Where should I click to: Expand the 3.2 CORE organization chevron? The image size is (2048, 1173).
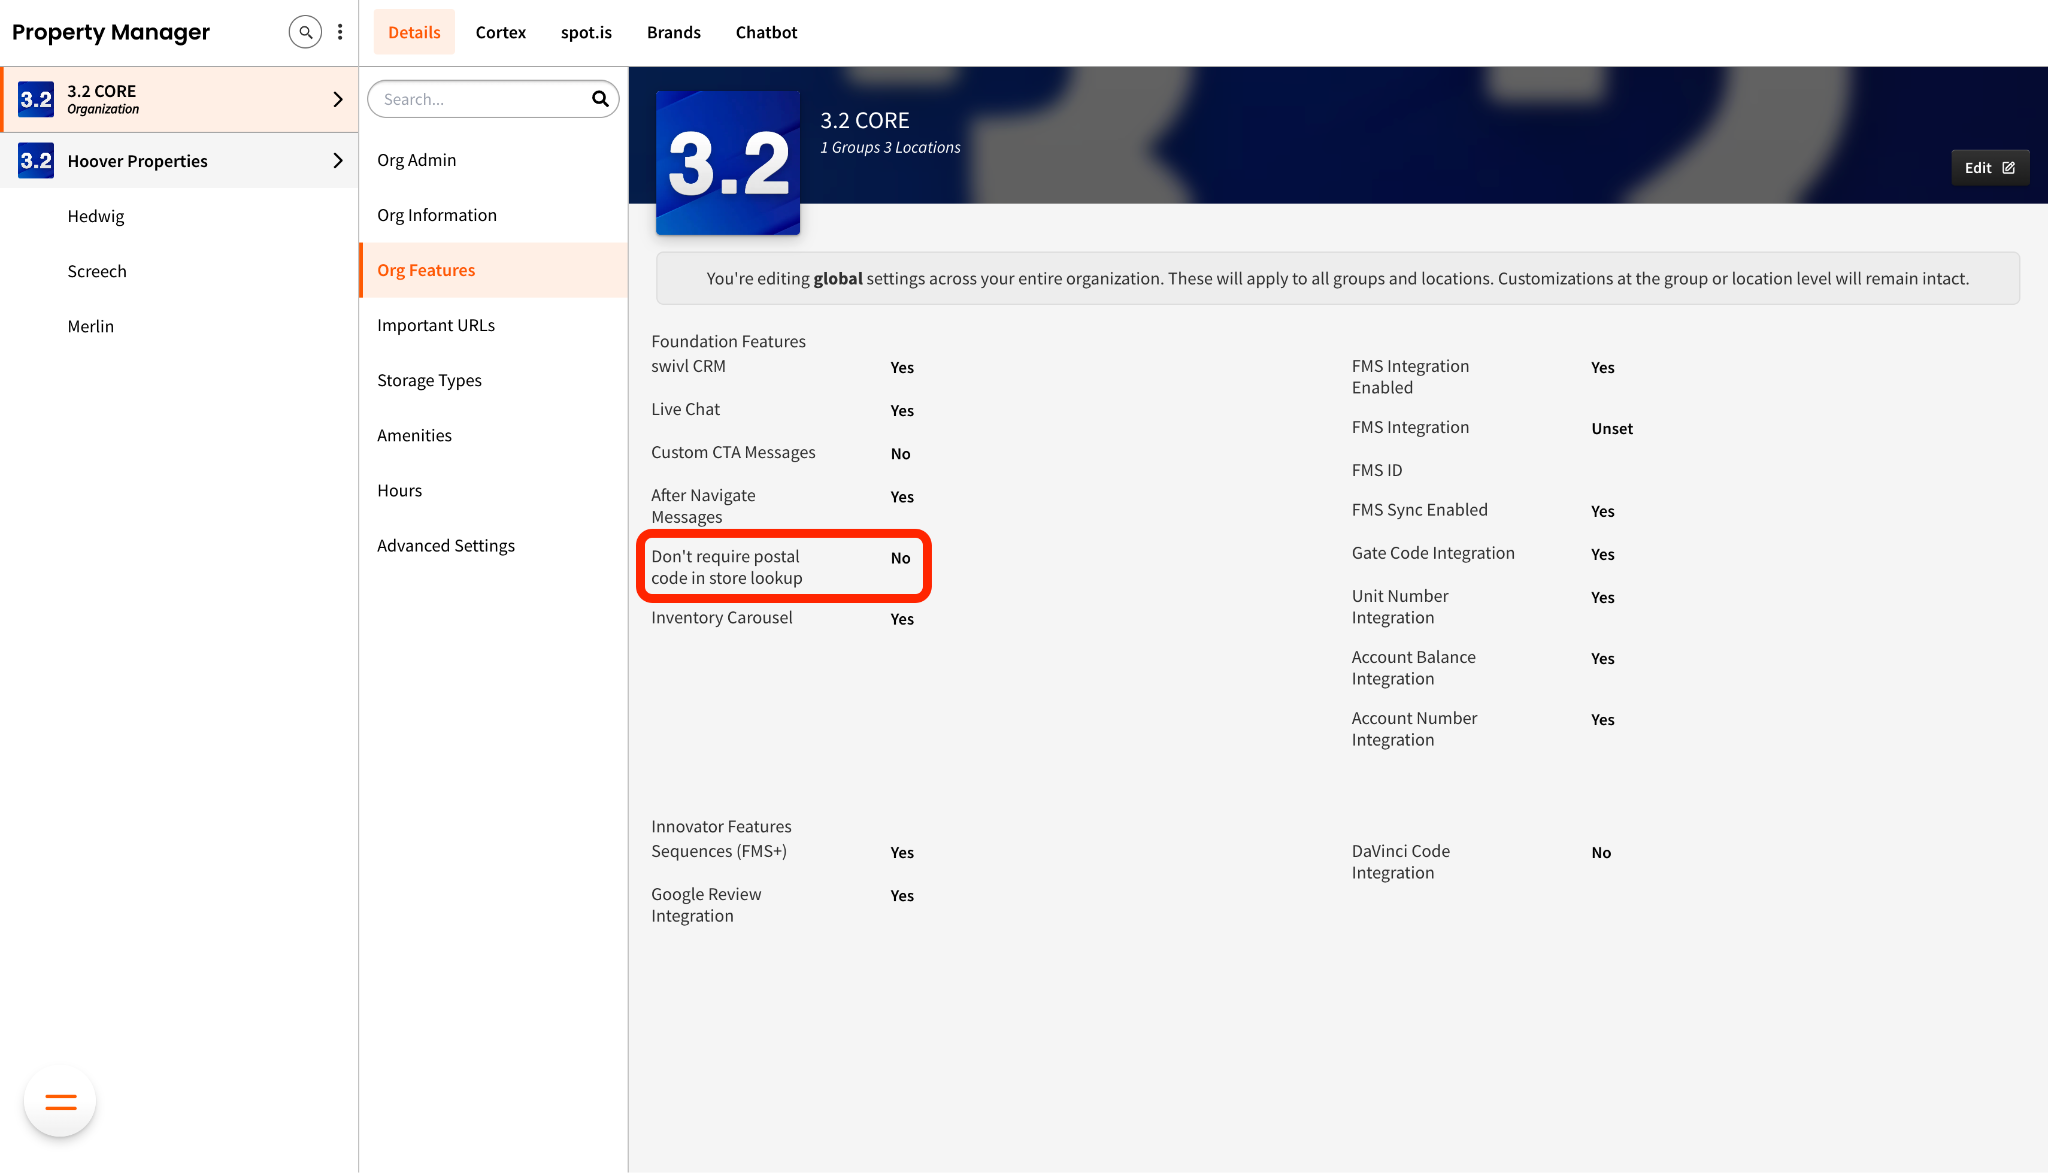[x=338, y=99]
